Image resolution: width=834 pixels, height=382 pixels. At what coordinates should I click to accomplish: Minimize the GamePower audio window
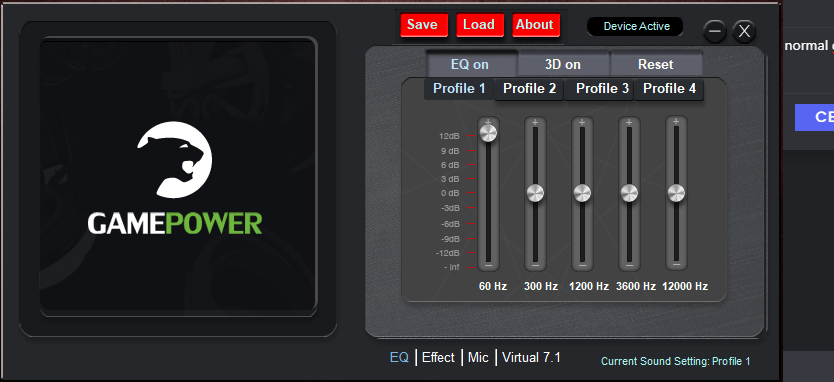click(x=715, y=31)
